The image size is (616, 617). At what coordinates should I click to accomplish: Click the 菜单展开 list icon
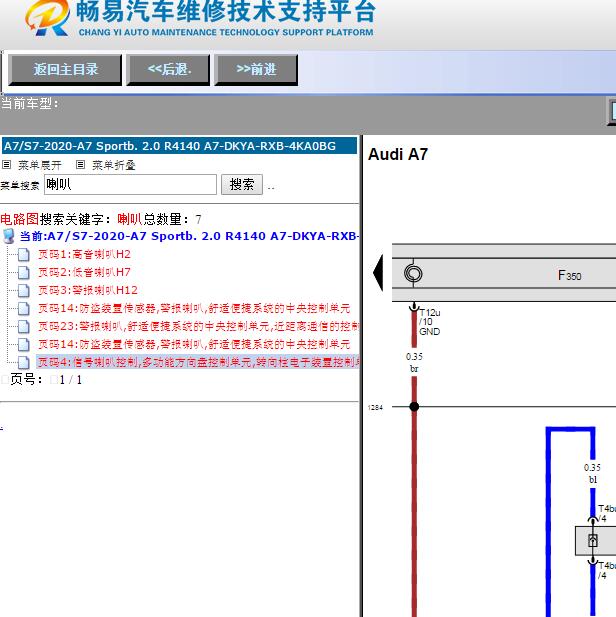pyautogui.click(x=6, y=164)
